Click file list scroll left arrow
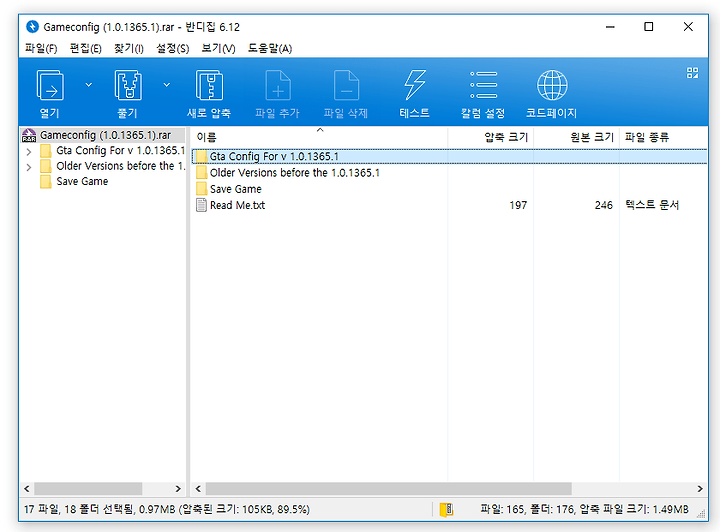720x532 pixels. 198,489
